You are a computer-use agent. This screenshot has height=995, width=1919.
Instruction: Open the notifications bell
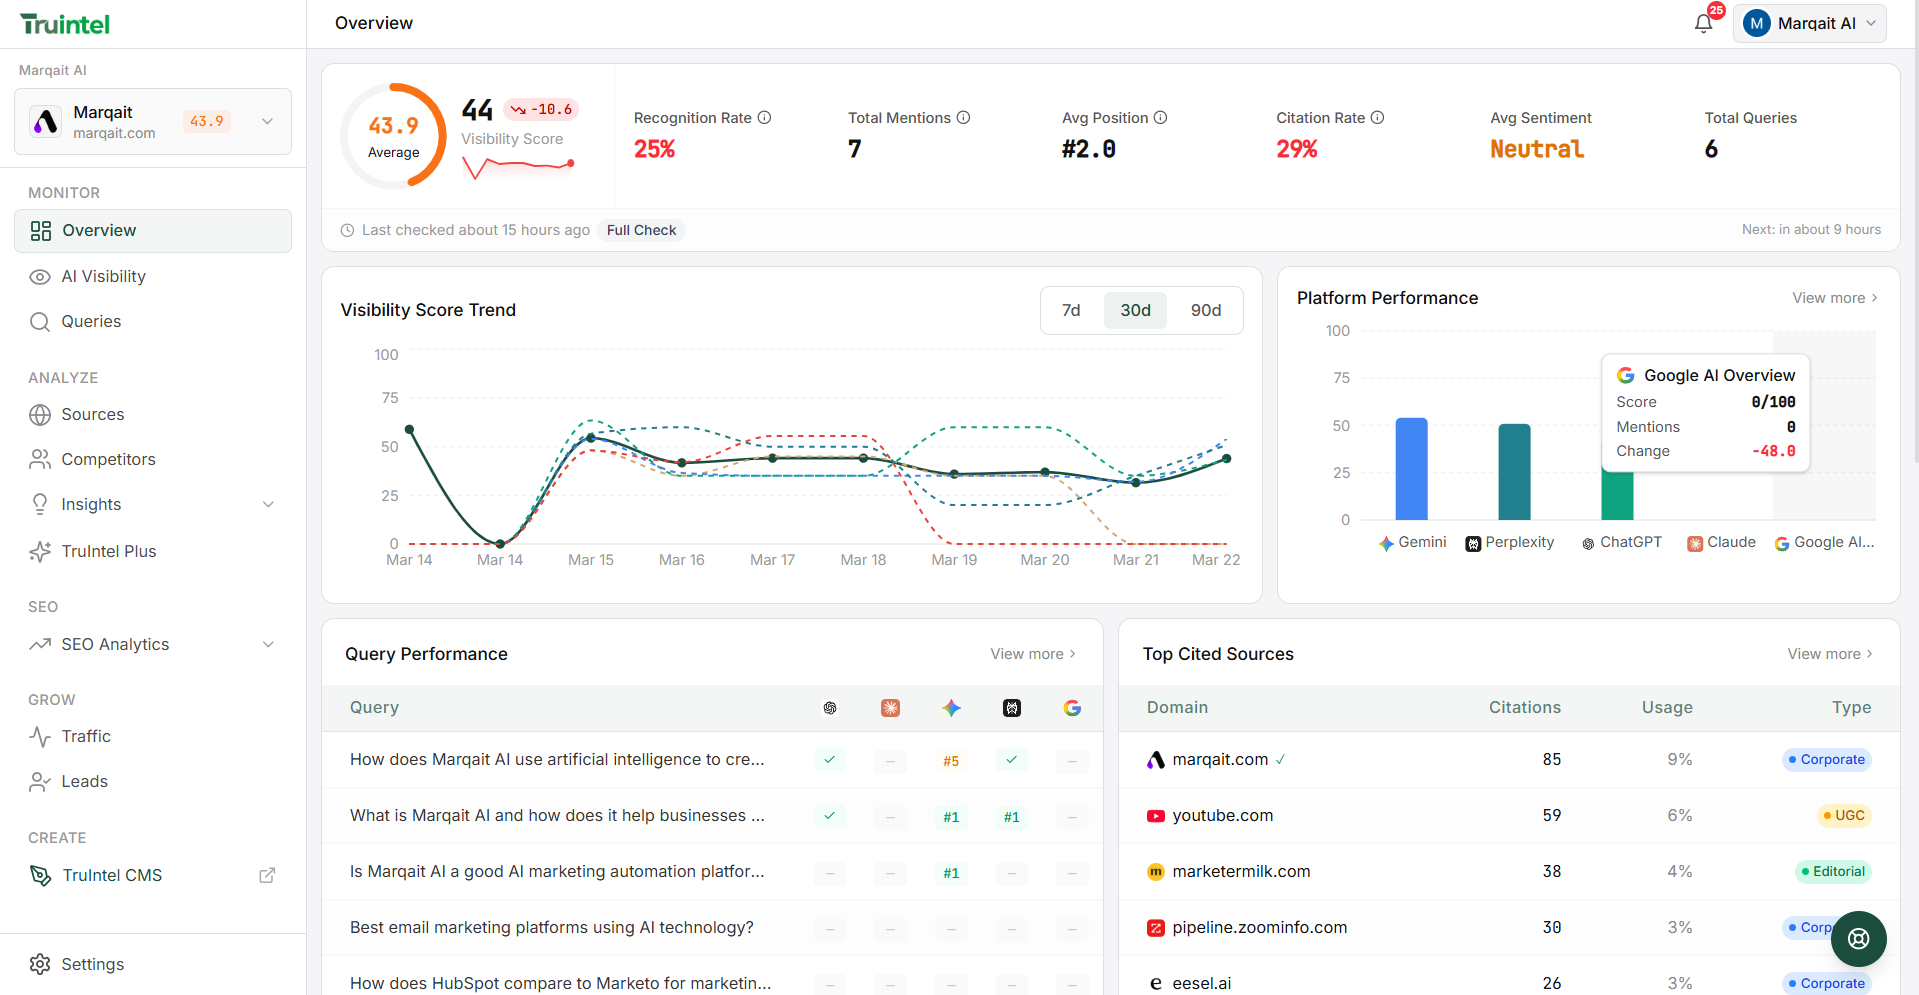click(x=1703, y=22)
